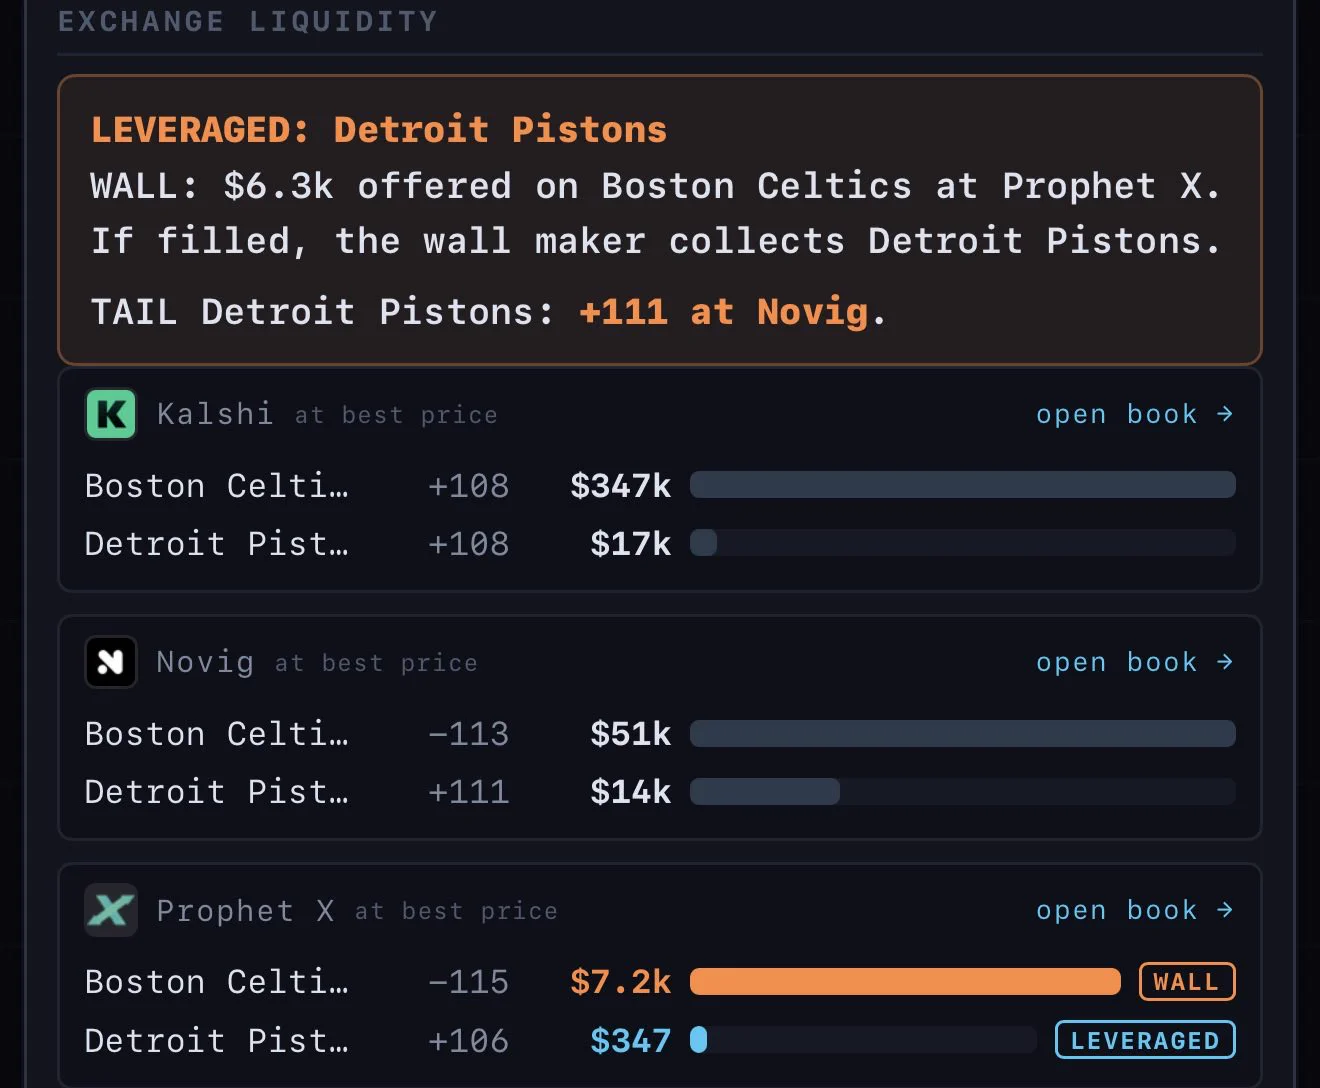Click the Kalshi green K logo icon
The image size is (1320, 1088).
click(111, 414)
